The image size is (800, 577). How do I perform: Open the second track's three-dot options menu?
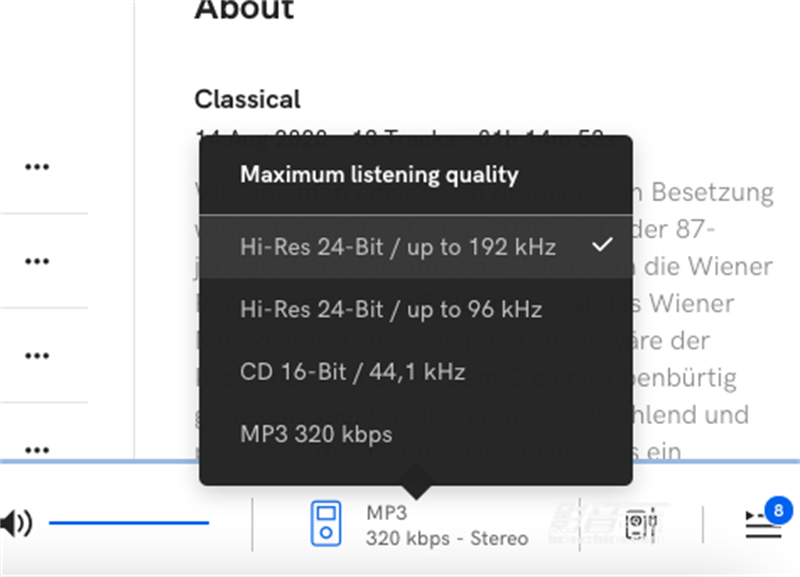(x=37, y=261)
